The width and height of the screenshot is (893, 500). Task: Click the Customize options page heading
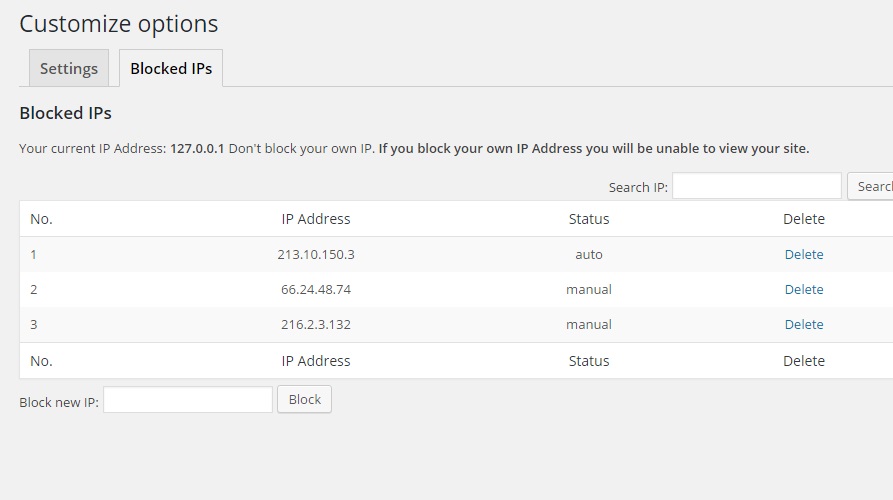[x=118, y=24]
